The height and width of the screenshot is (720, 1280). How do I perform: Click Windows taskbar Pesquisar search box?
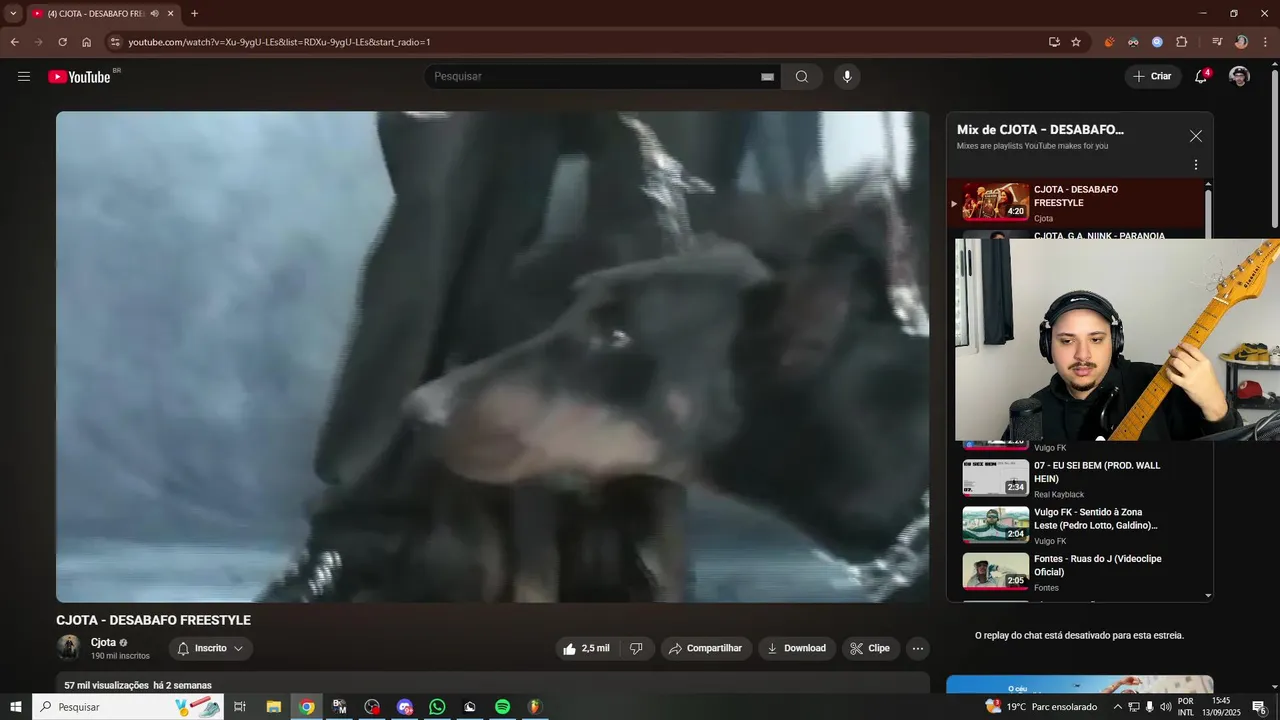click(128, 707)
